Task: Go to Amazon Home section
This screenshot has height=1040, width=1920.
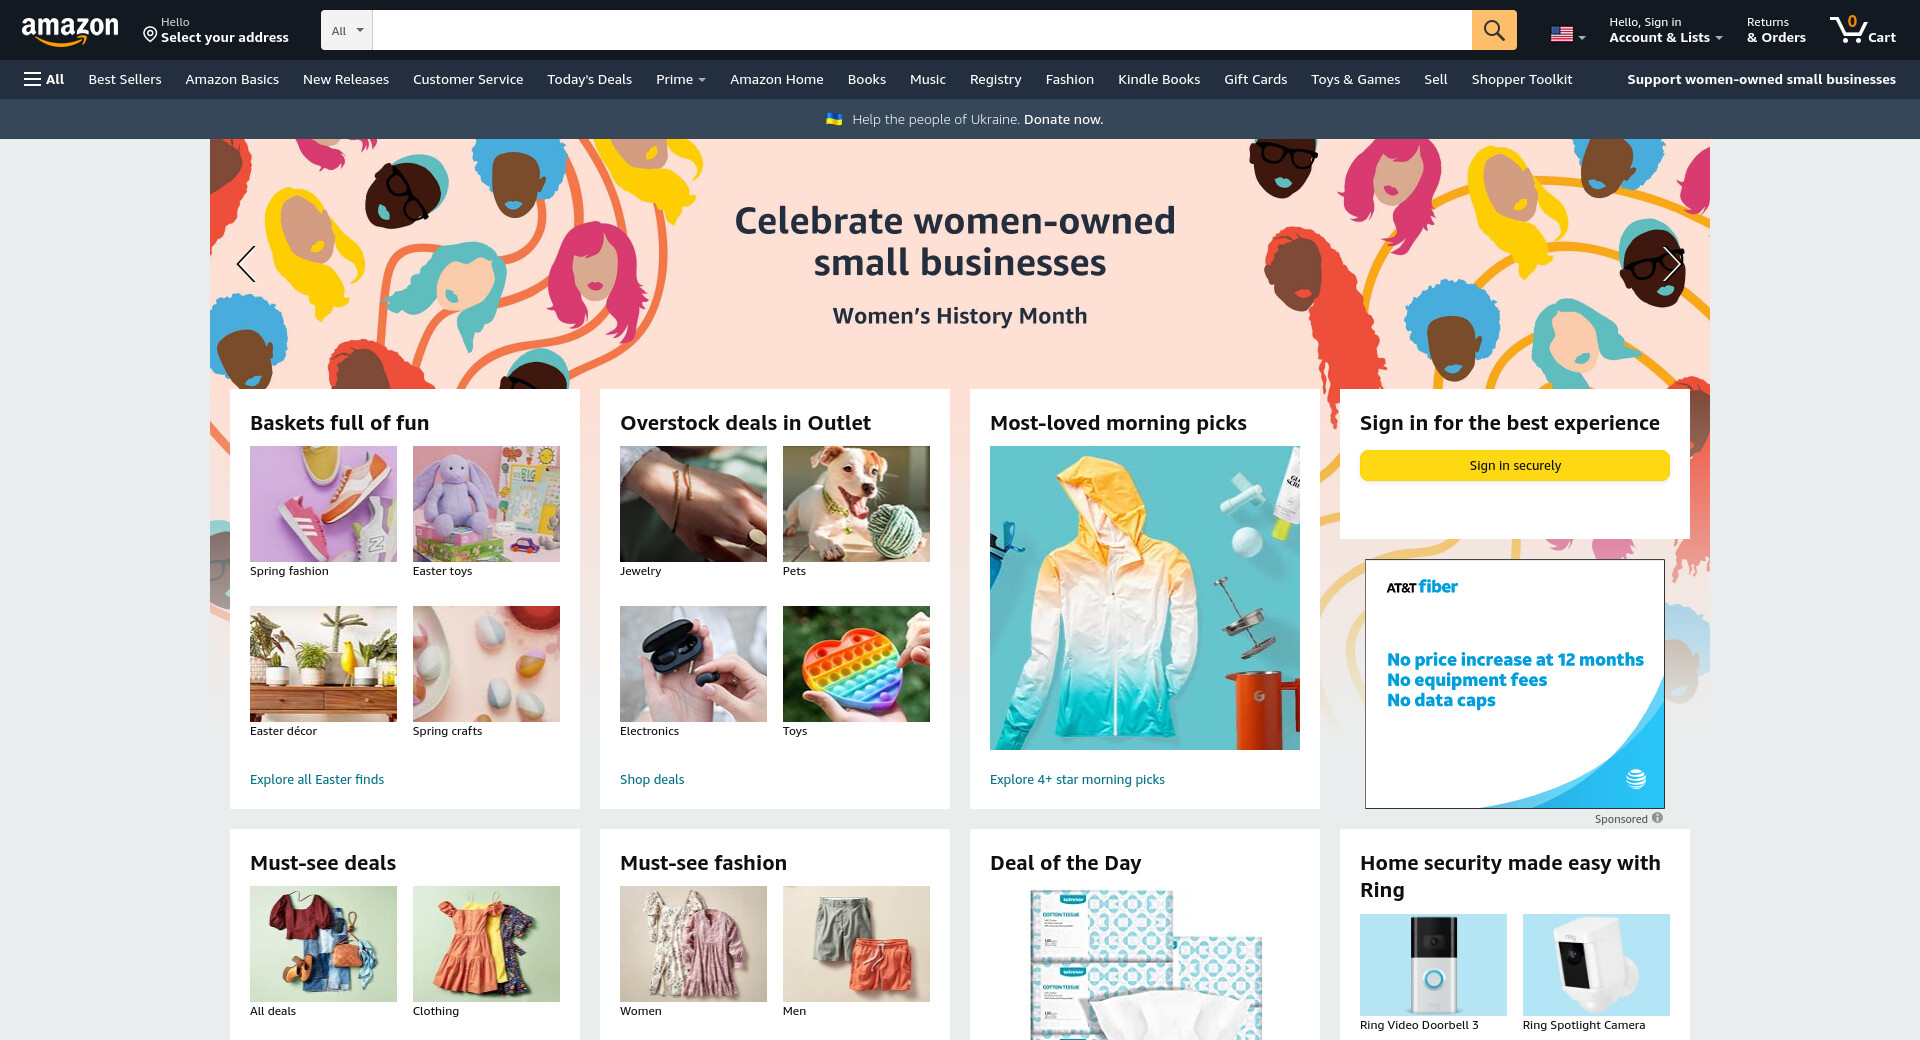Action: point(777,79)
